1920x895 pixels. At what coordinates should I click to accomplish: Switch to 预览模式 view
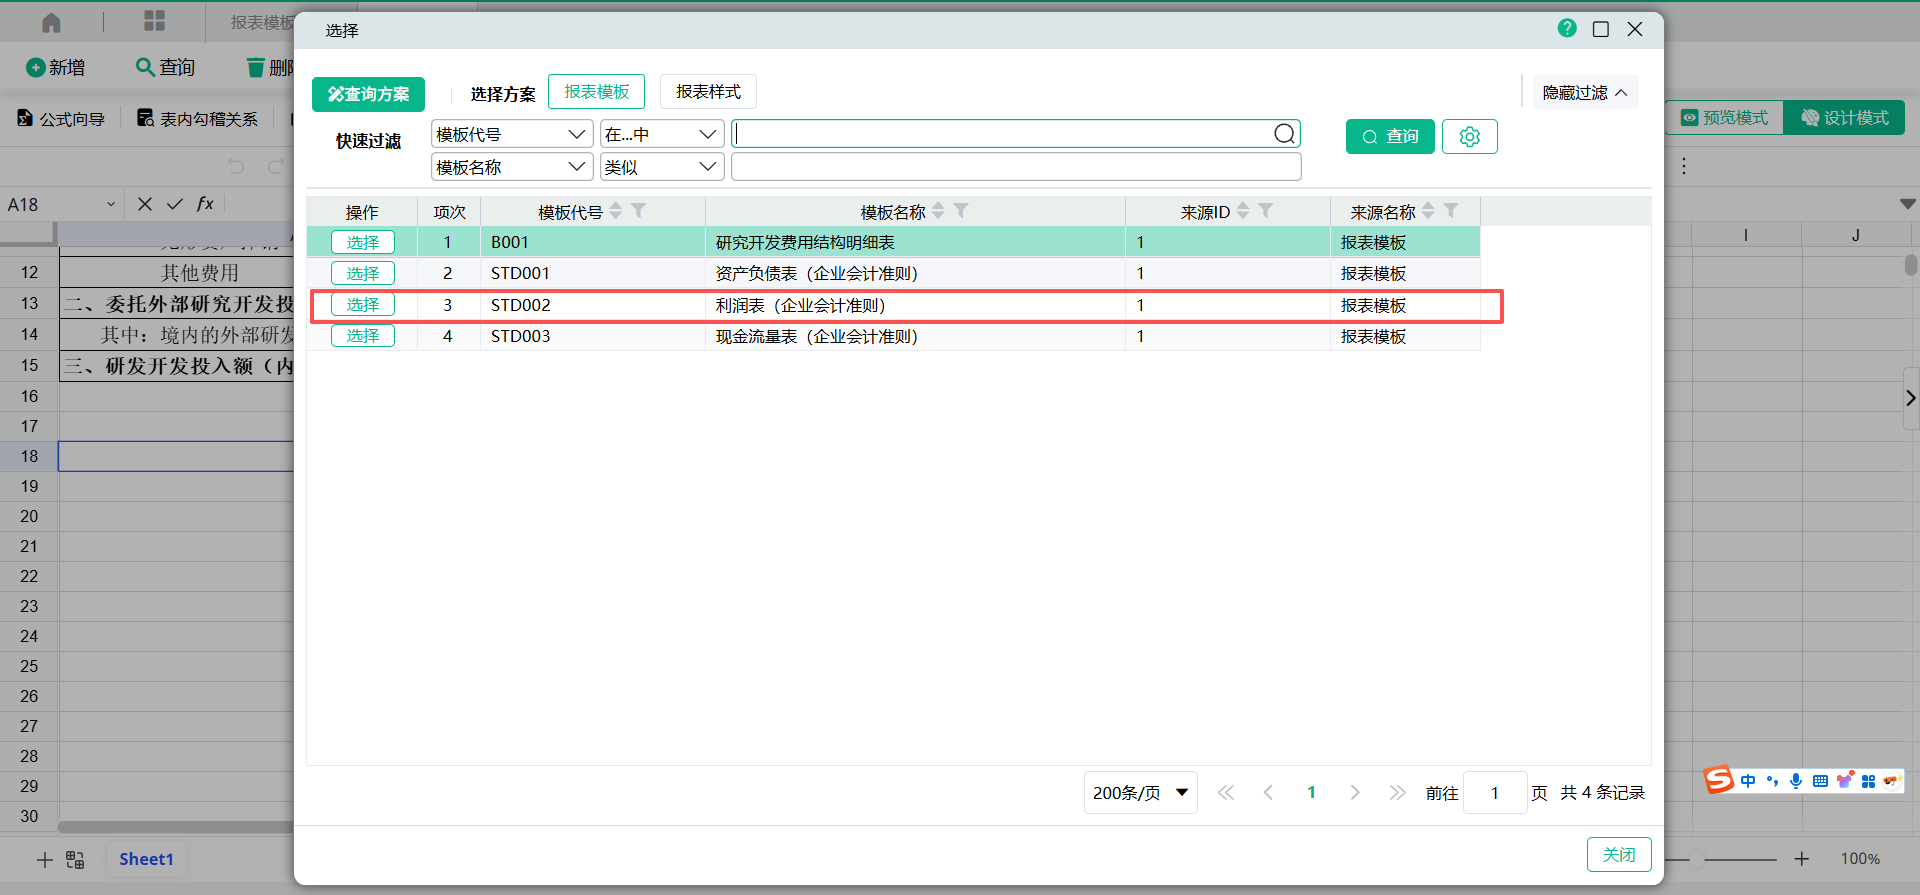click(1725, 118)
